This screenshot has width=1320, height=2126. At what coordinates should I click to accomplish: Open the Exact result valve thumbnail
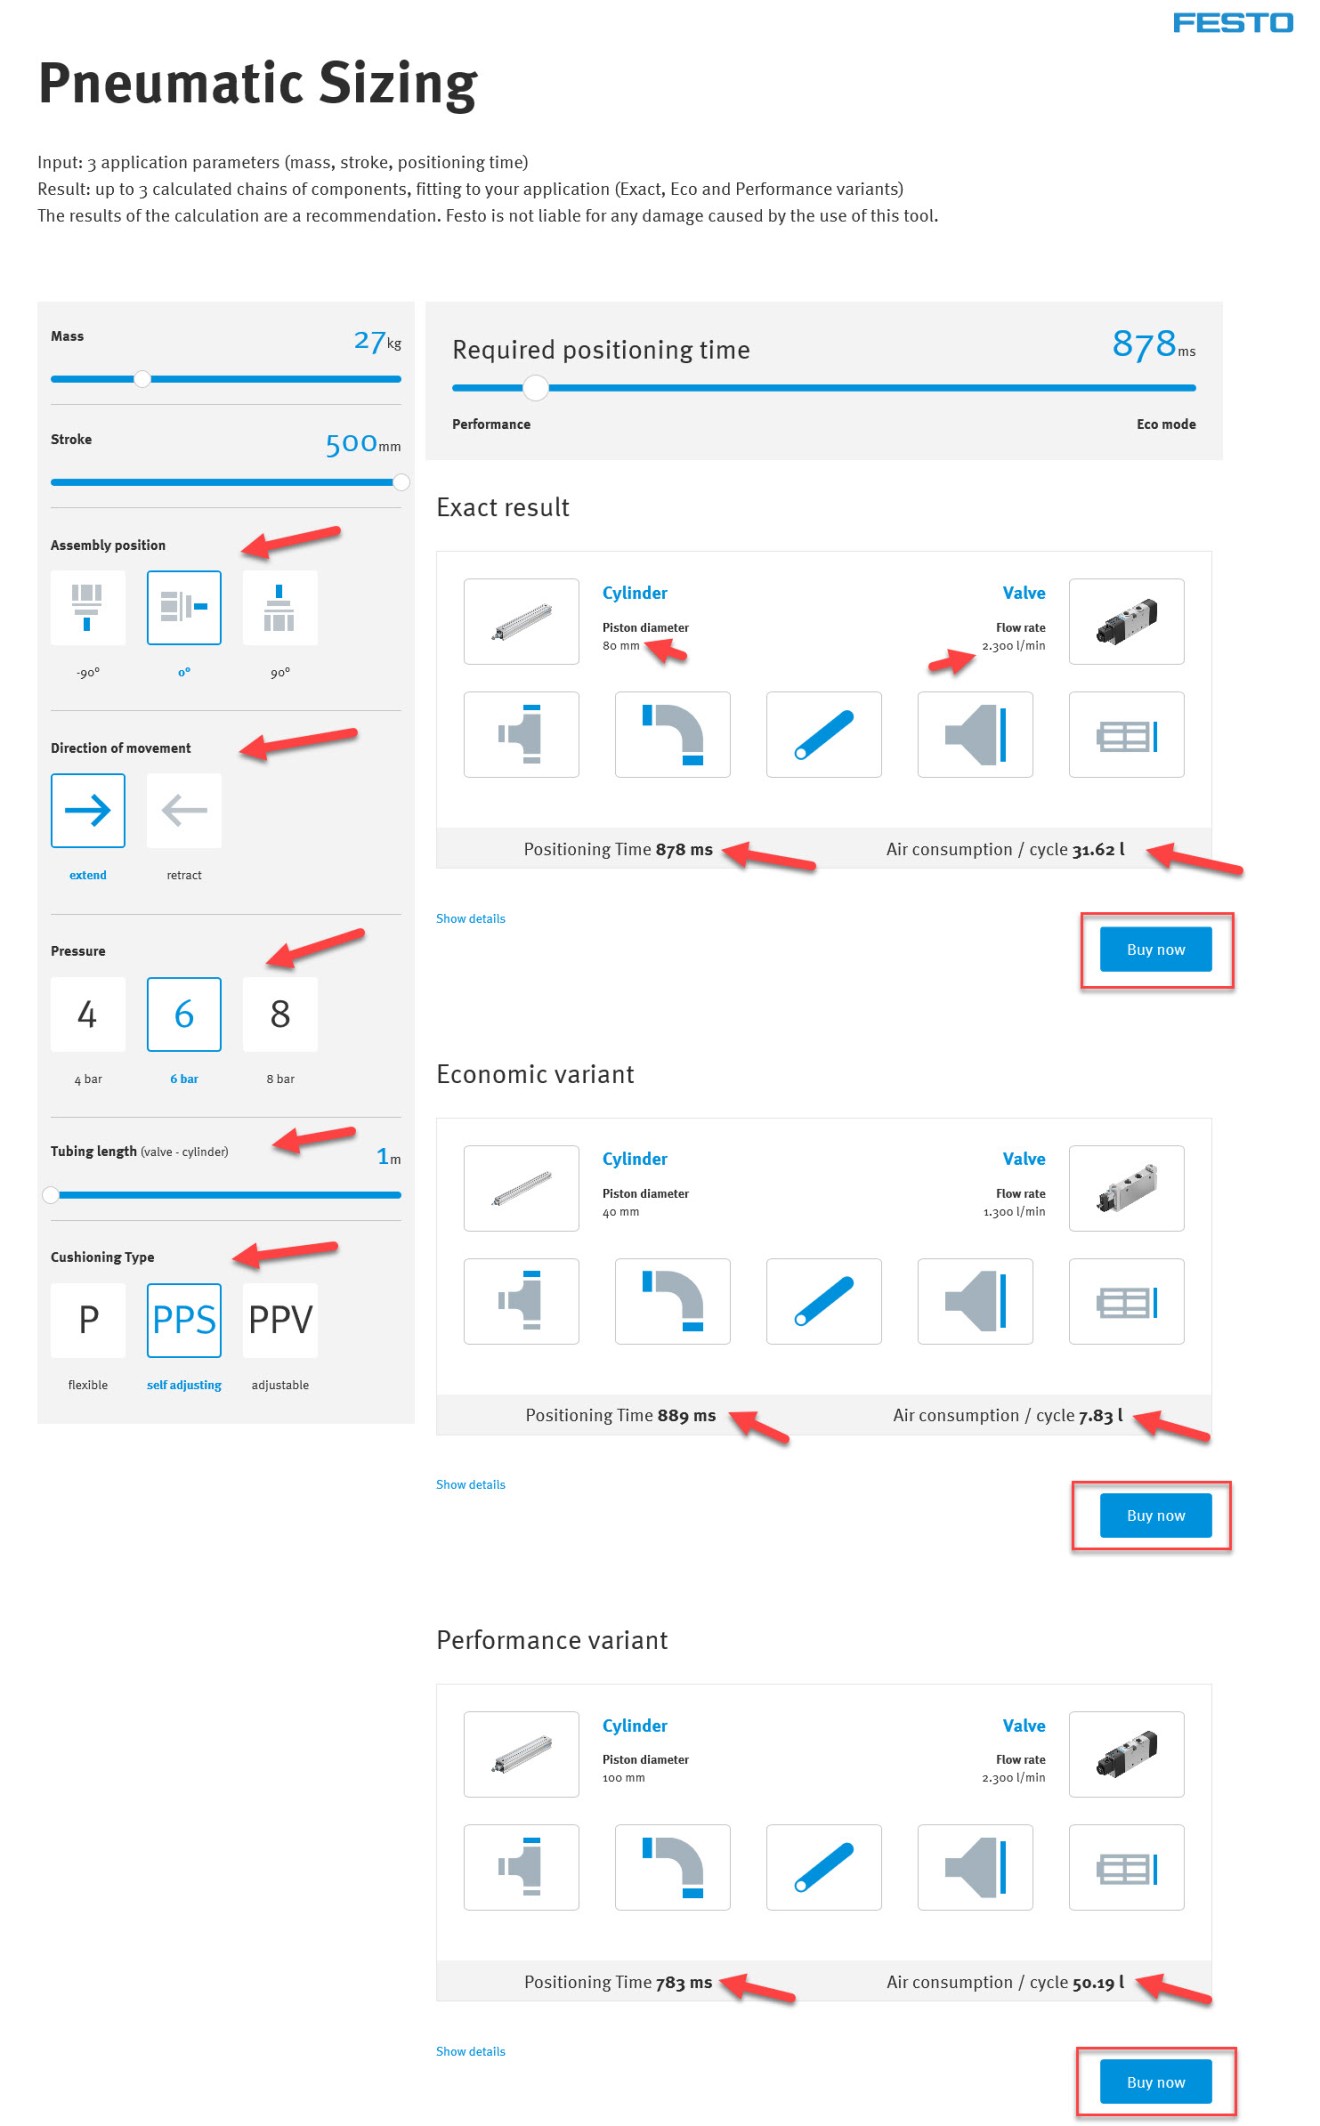[1127, 621]
